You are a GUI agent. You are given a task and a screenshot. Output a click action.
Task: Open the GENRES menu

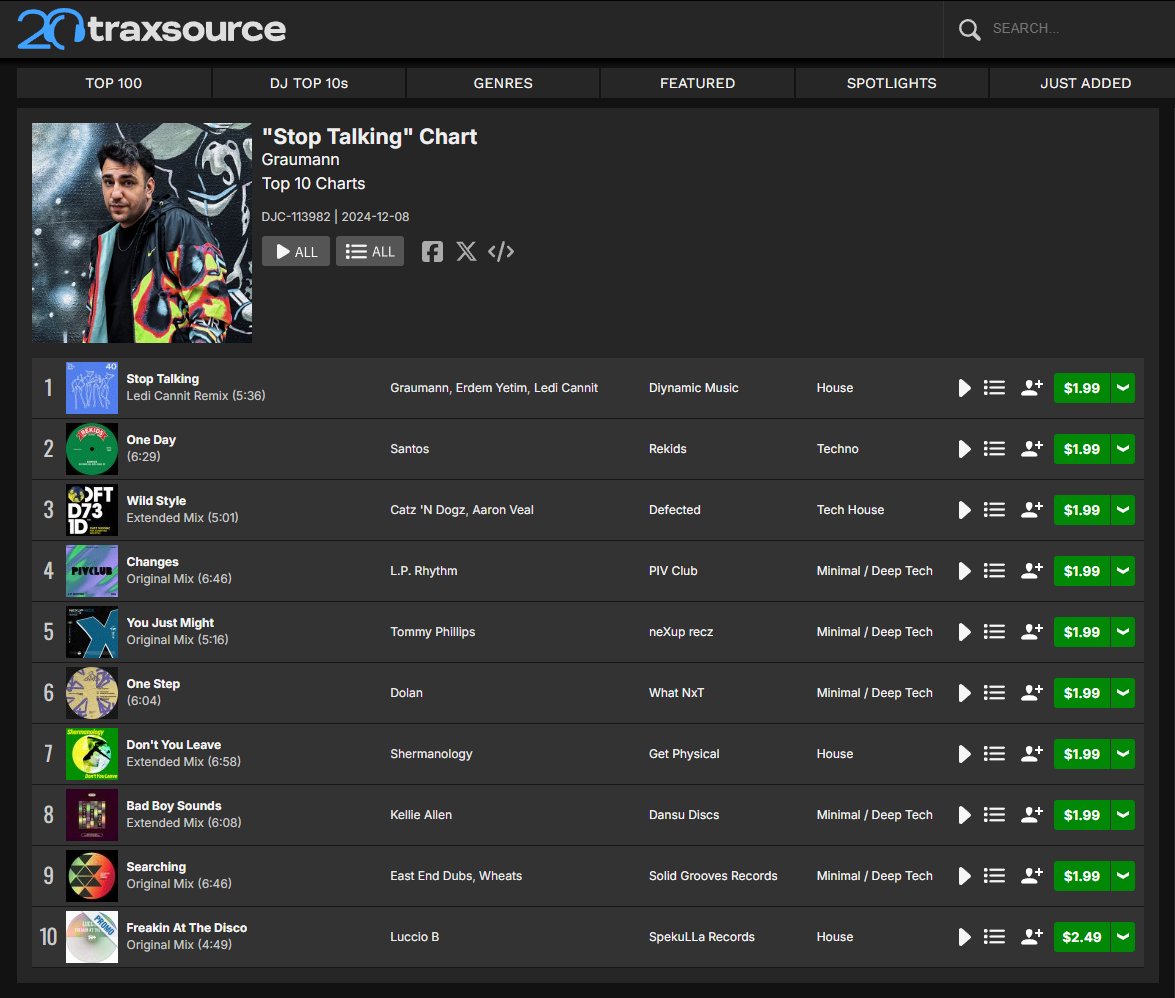503,83
